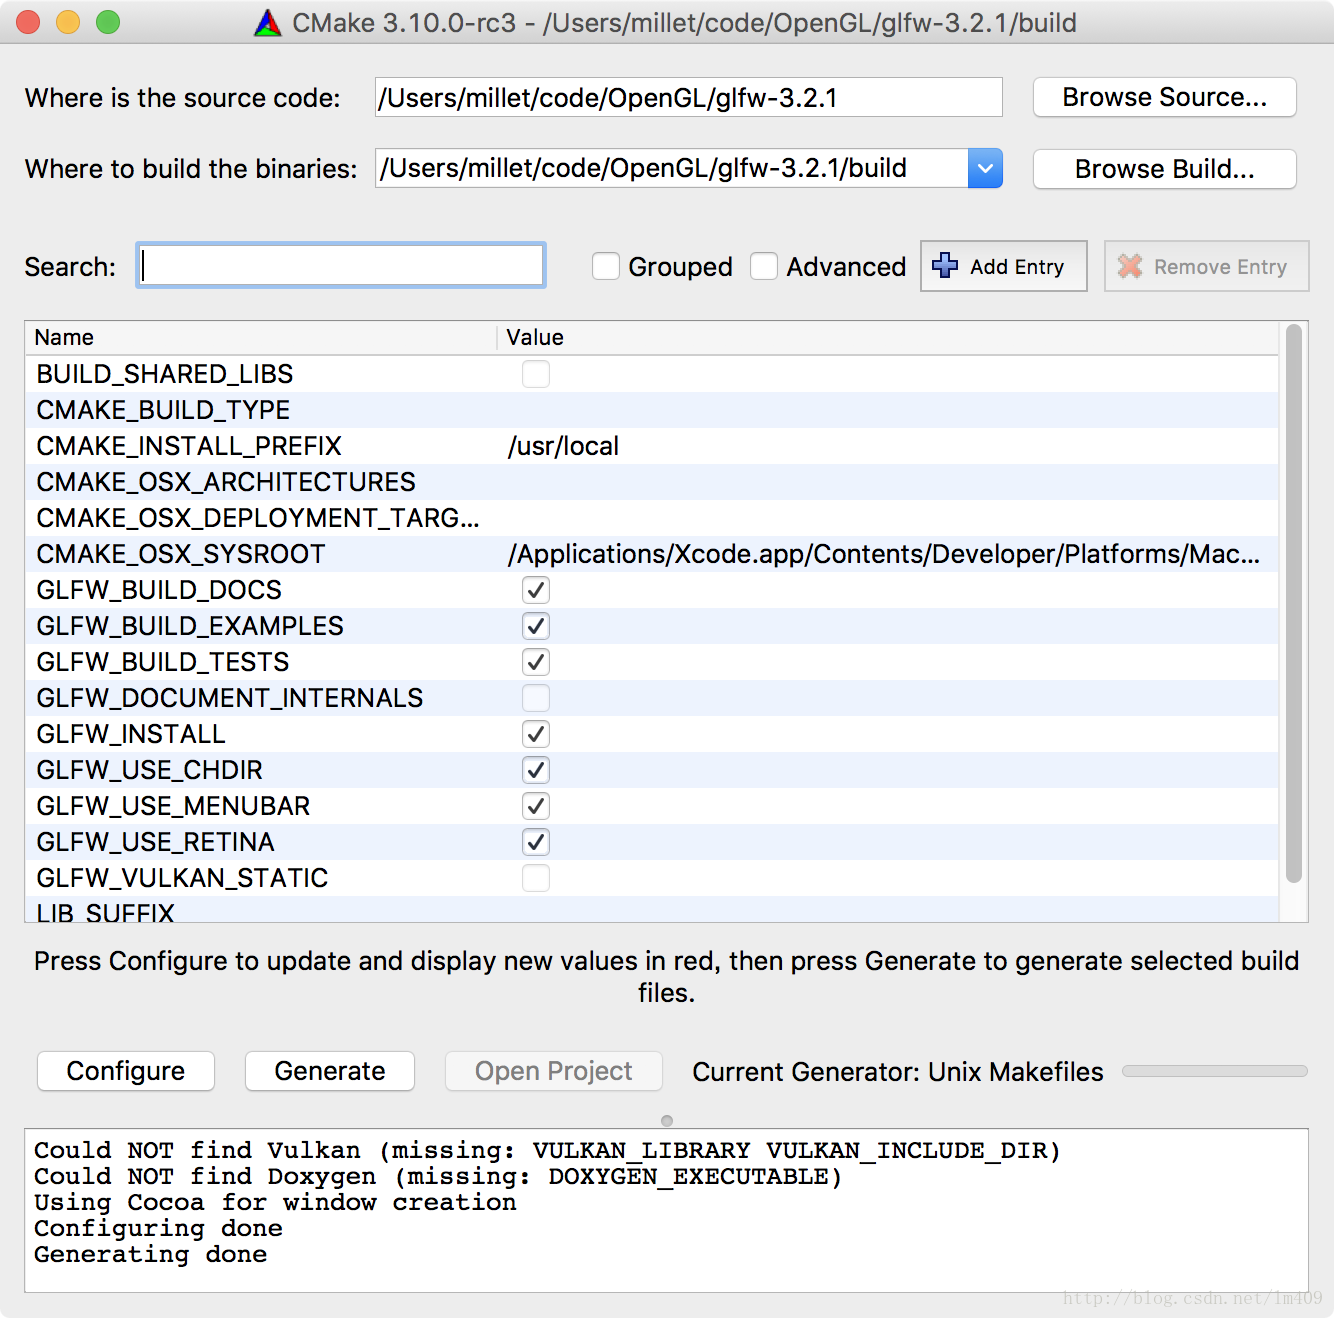
Task: Click the Add Entry button
Action: pos(1003,266)
